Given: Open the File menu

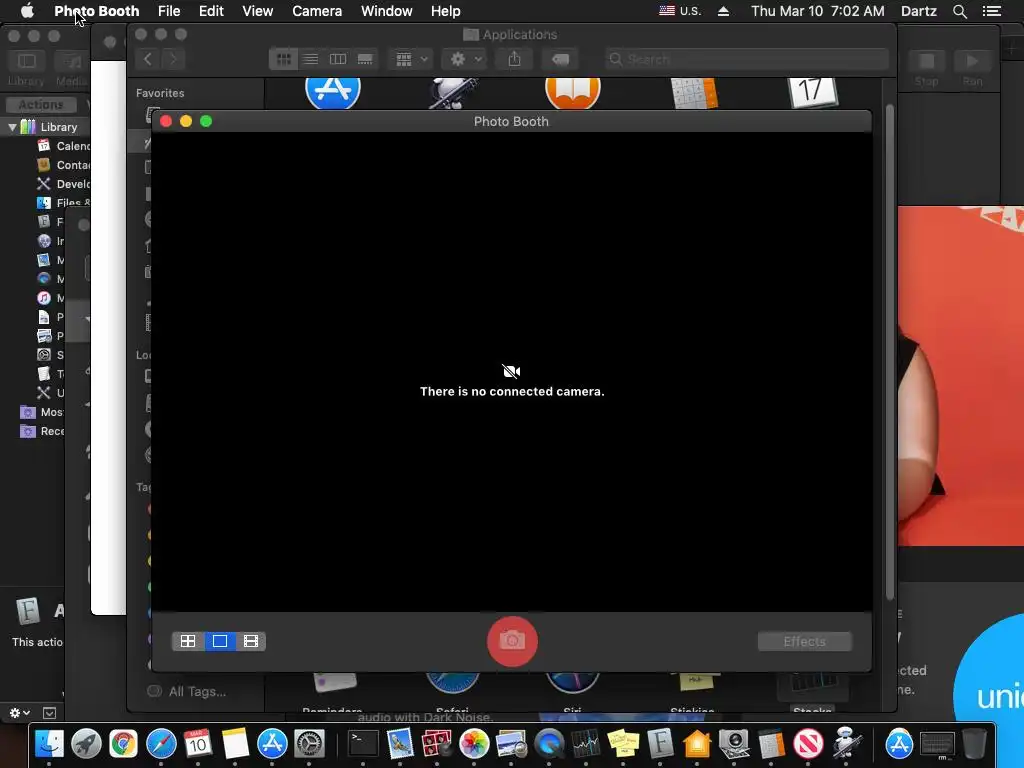Looking at the screenshot, I should coord(169,11).
